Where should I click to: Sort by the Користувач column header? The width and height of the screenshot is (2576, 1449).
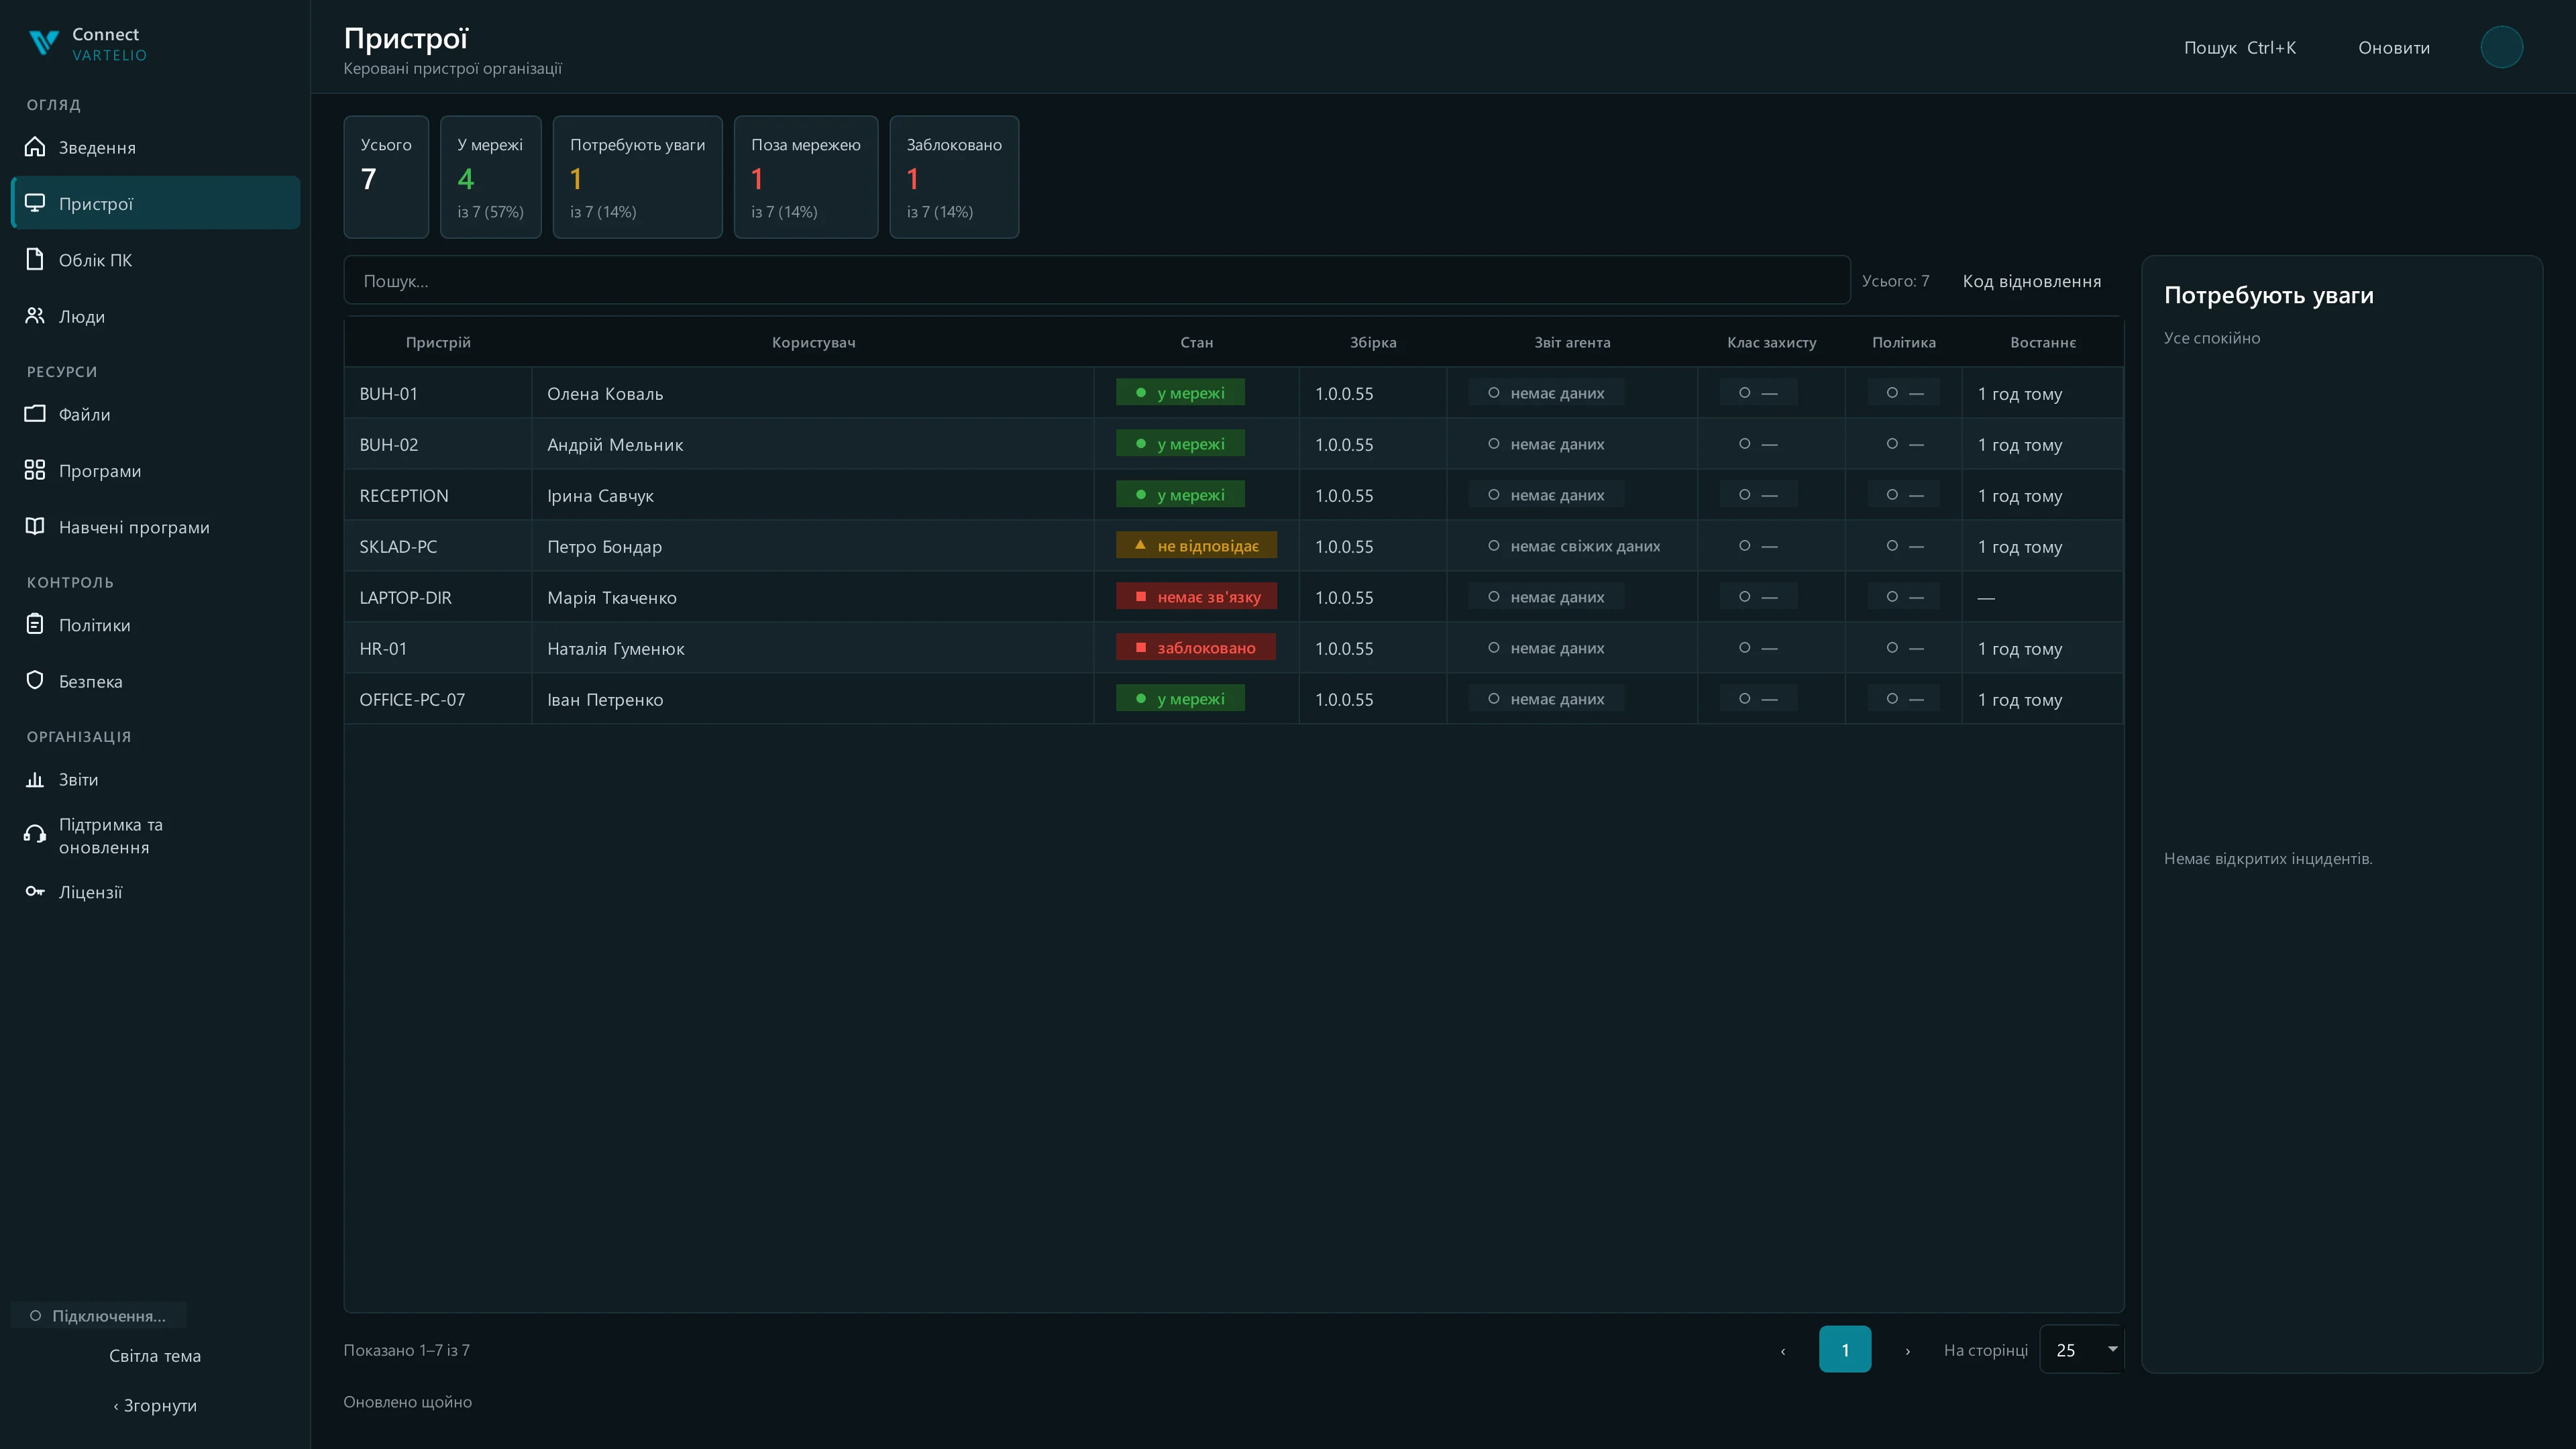[813, 342]
